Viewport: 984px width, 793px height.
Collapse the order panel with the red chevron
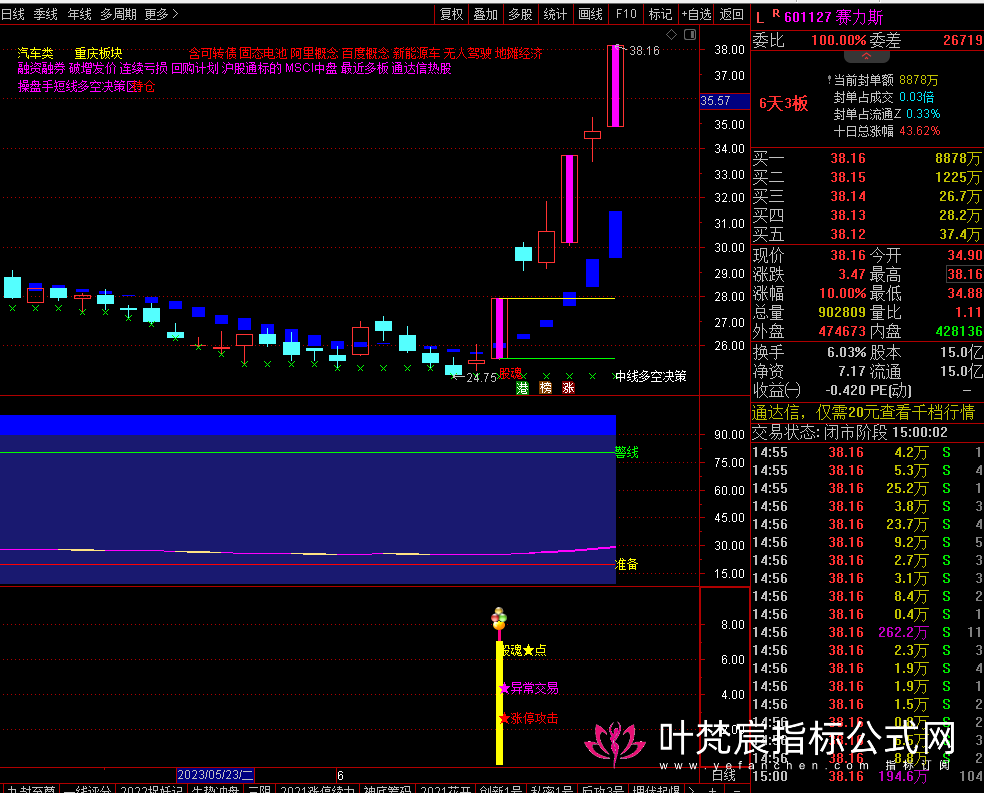pos(866,56)
